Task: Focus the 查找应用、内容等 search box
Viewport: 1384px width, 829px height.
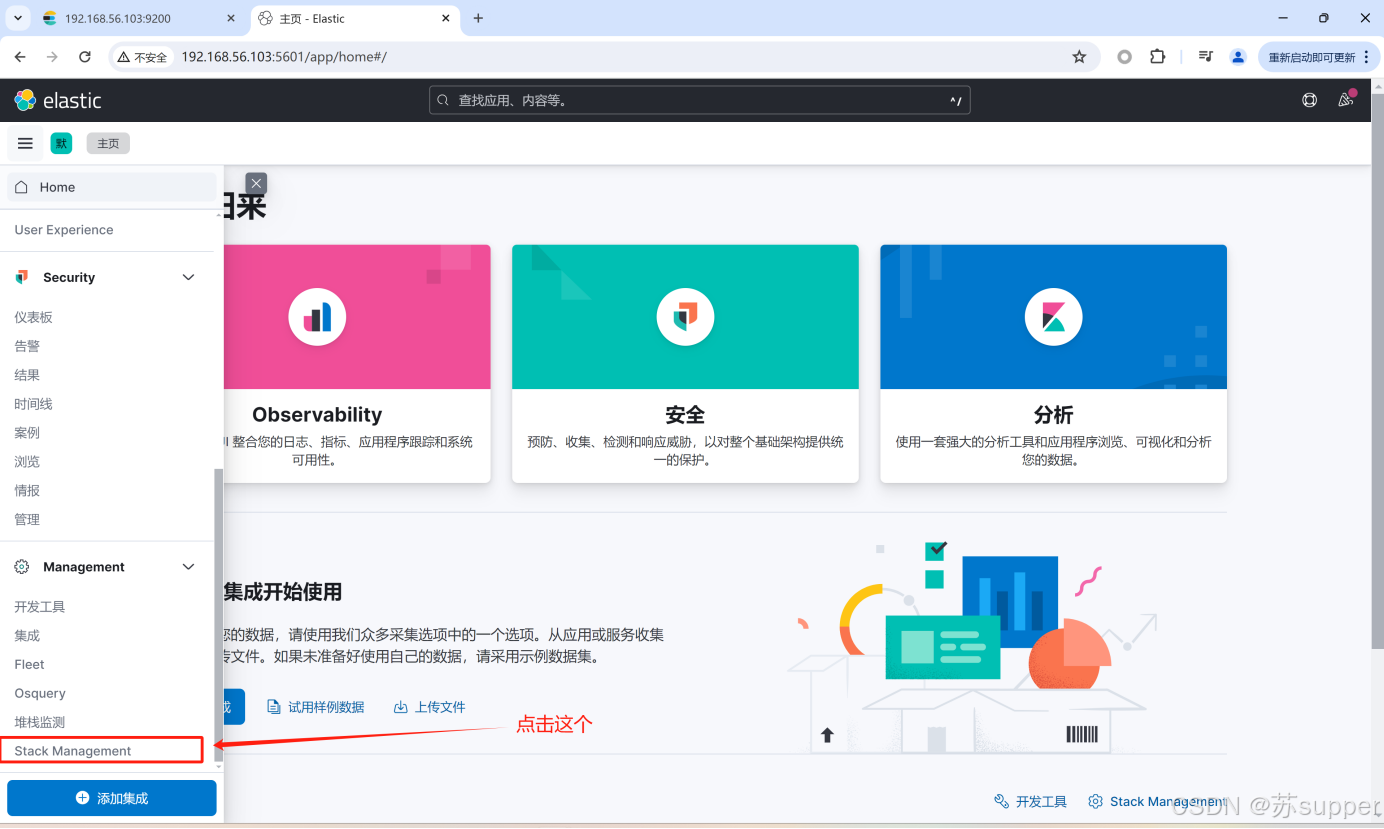Action: pyautogui.click(x=699, y=100)
